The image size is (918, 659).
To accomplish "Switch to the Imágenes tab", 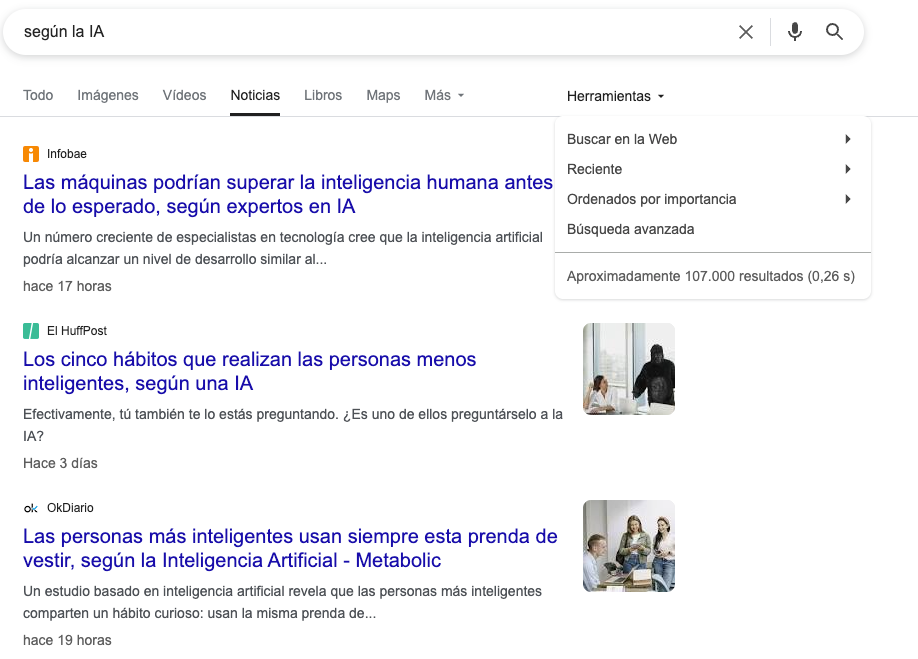I will 108,96.
